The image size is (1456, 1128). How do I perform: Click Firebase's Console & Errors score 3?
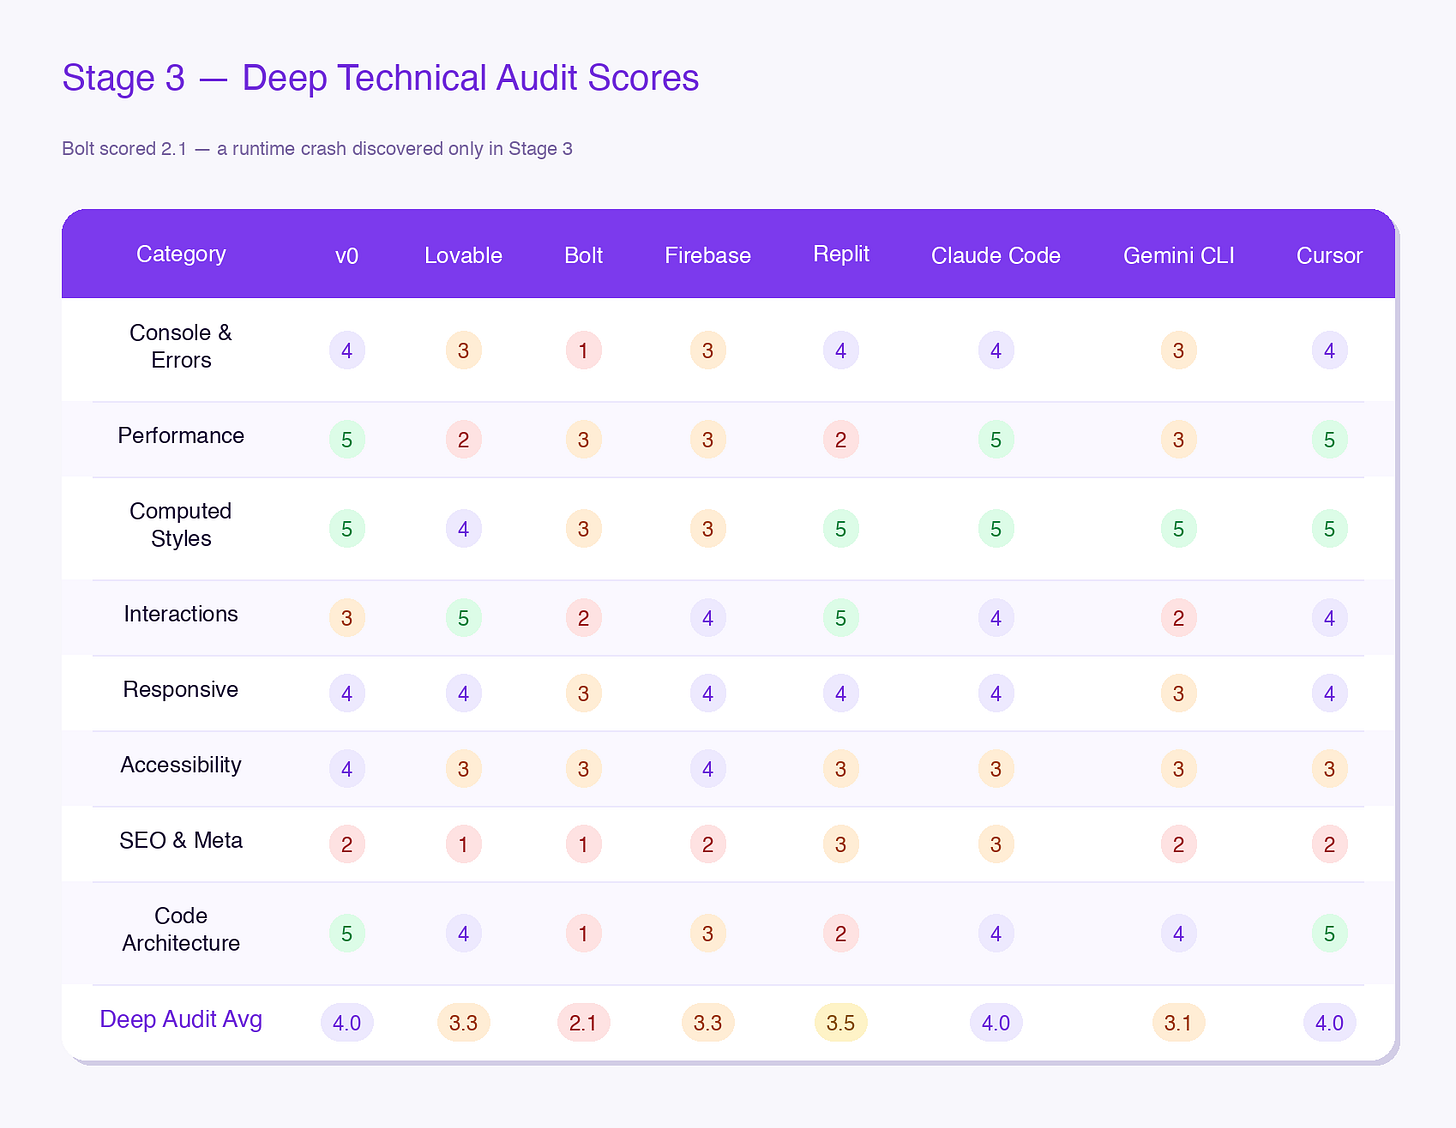(708, 351)
